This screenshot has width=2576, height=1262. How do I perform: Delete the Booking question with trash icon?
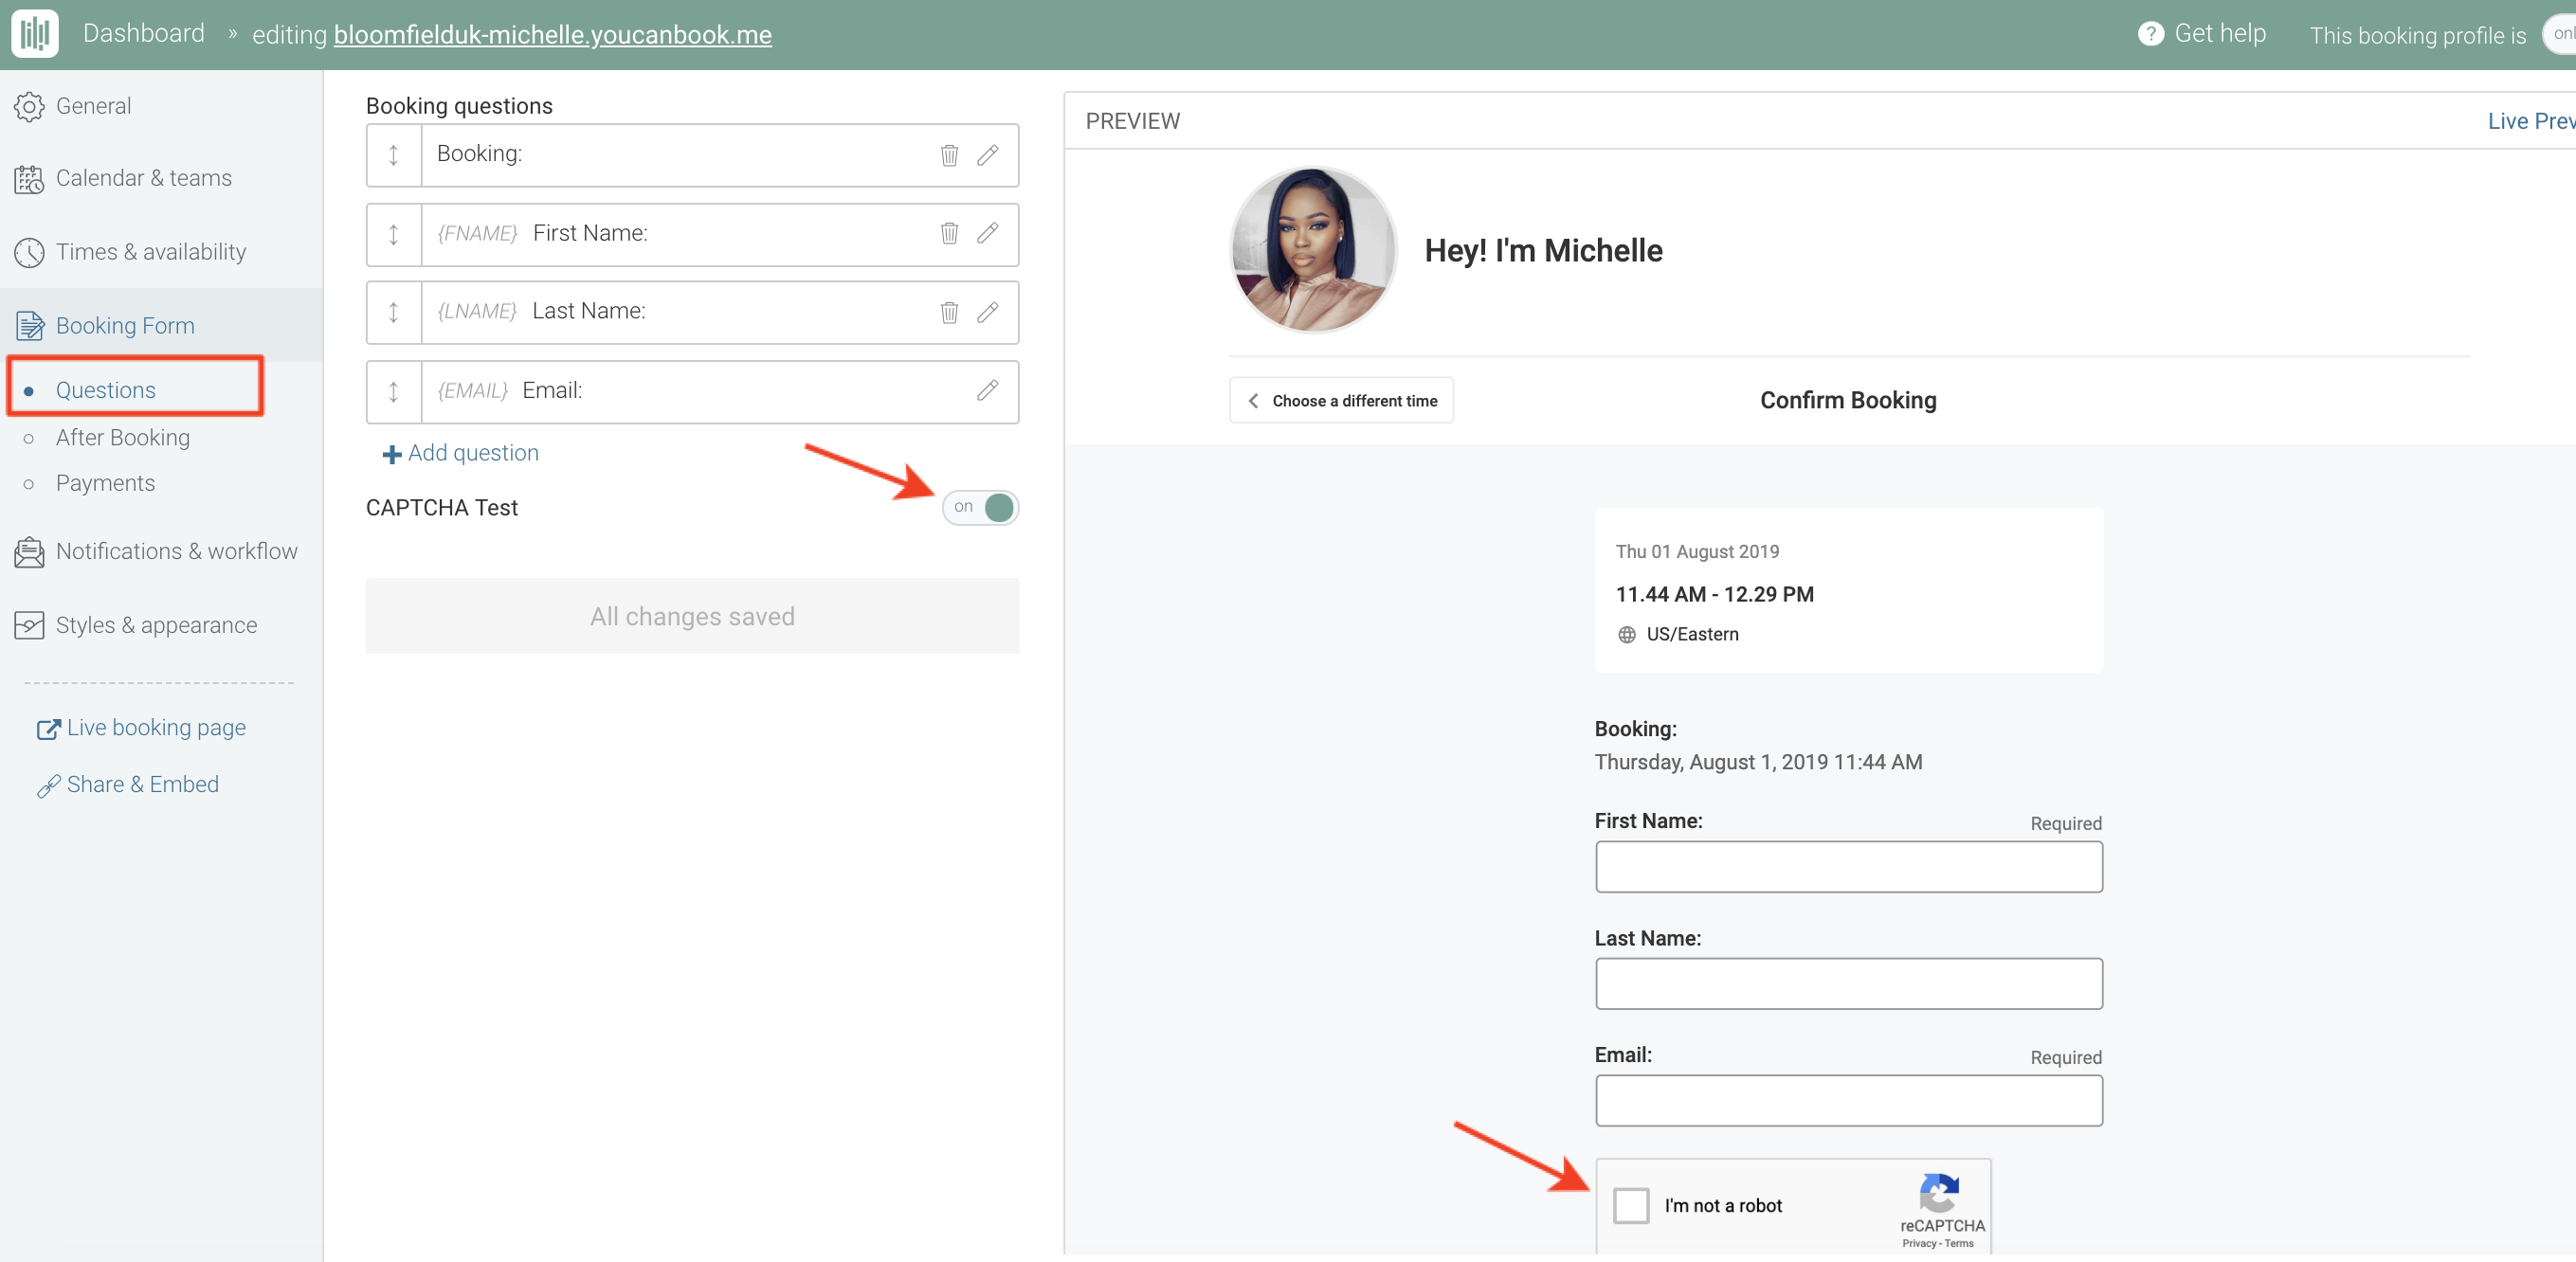949,155
